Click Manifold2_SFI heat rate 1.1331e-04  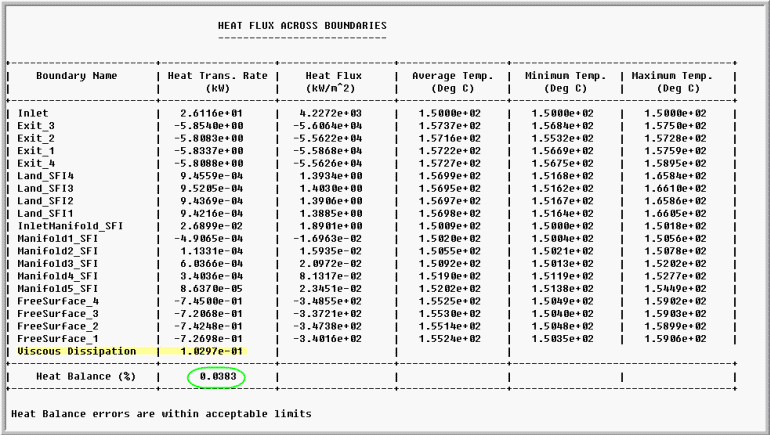[x=211, y=251]
